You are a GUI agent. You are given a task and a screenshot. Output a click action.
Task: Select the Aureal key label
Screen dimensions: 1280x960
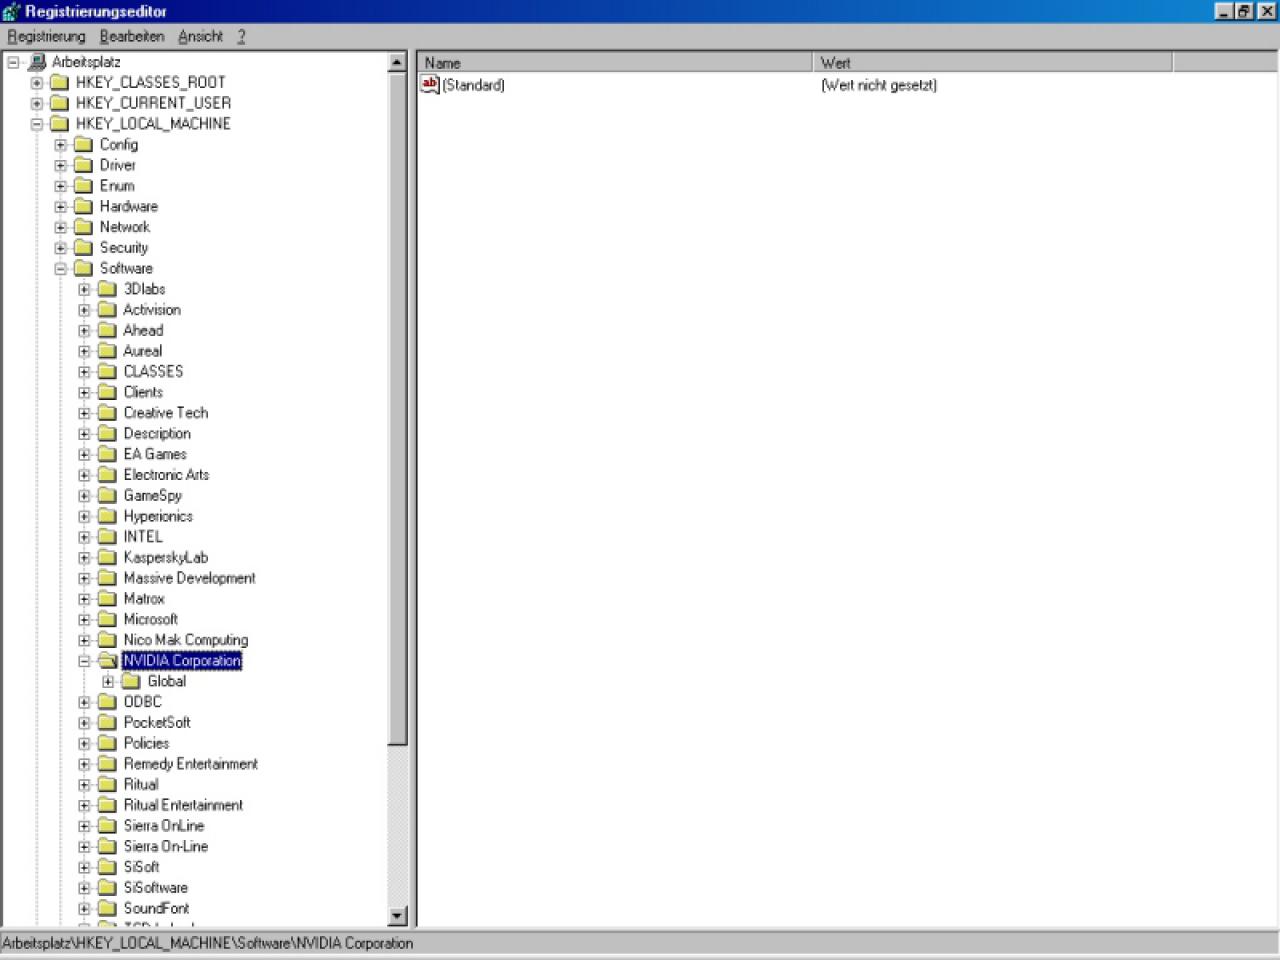[142, 351]
